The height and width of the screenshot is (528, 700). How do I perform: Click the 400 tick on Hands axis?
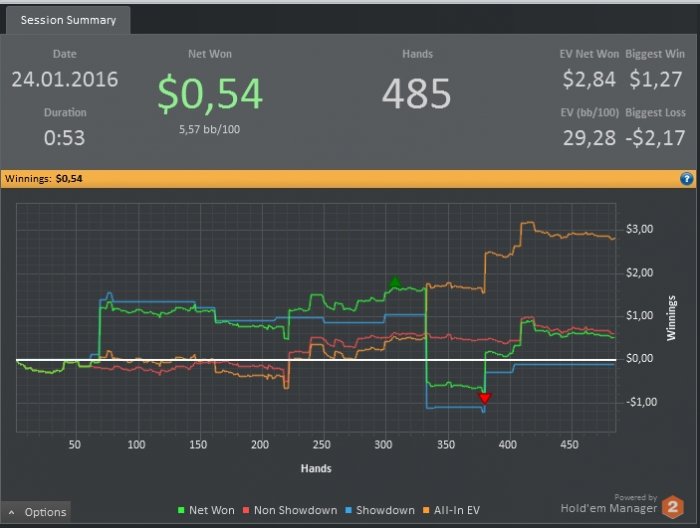click(x=508, y=445)
